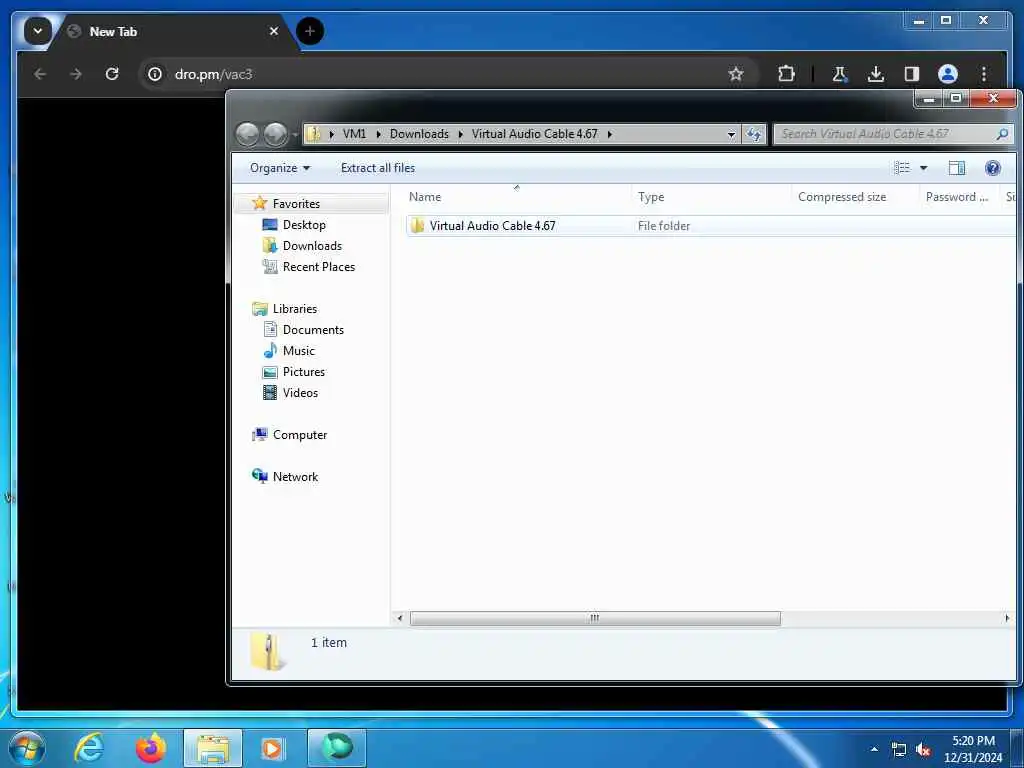This screenshot has width=1024, height=768.
Task: Open Windows Media Player from taskbar
Action: 272,748
